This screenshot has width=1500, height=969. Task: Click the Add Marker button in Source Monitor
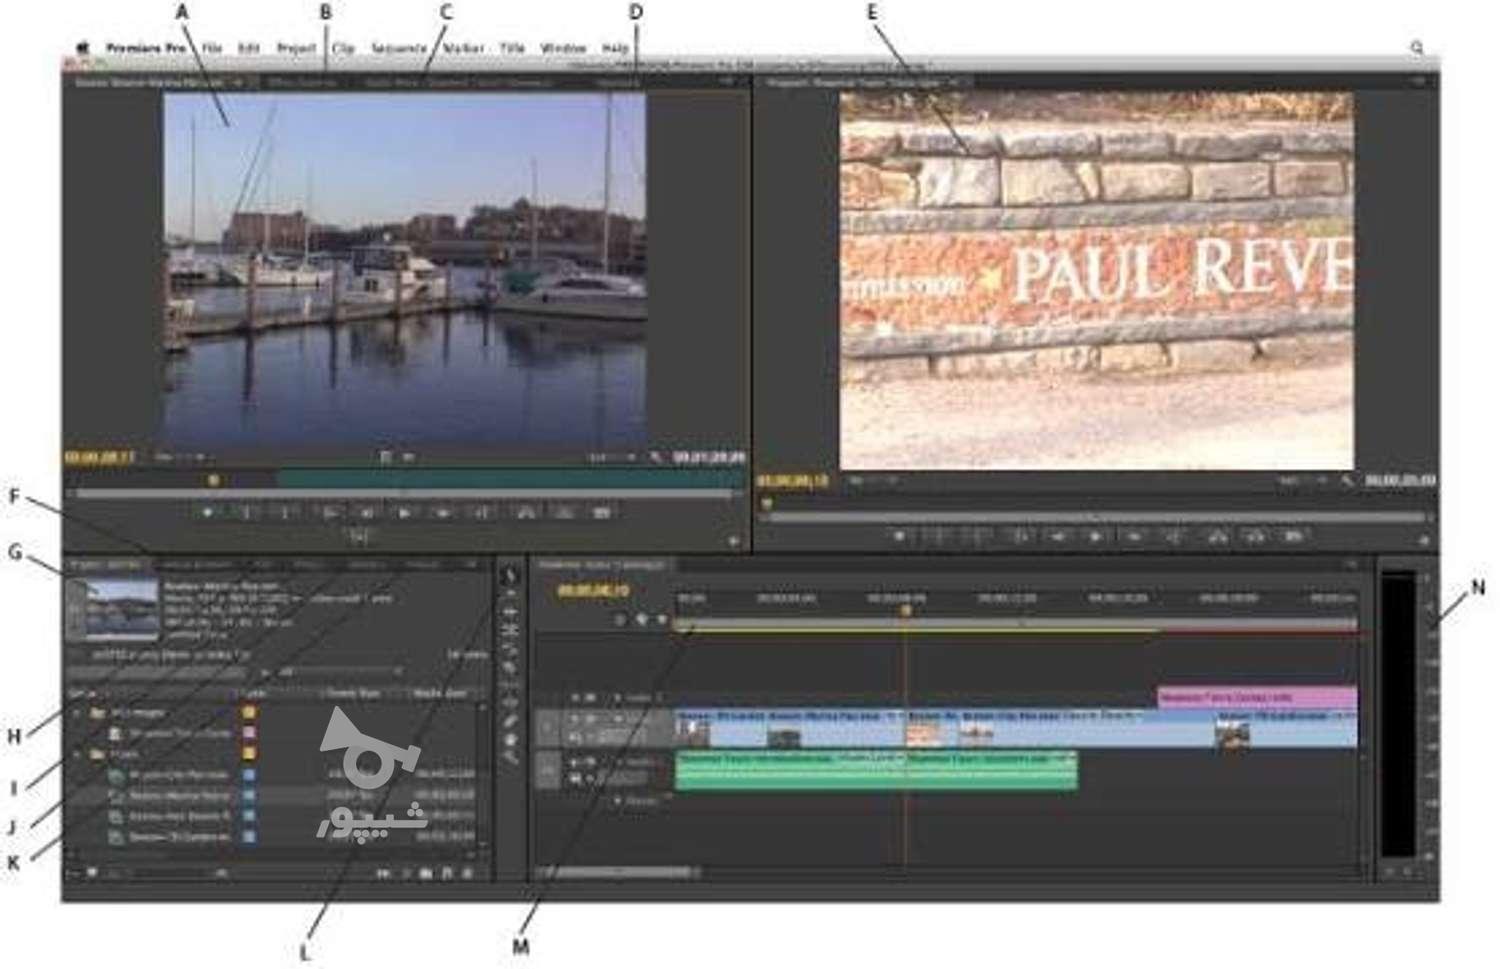[208, 513]
